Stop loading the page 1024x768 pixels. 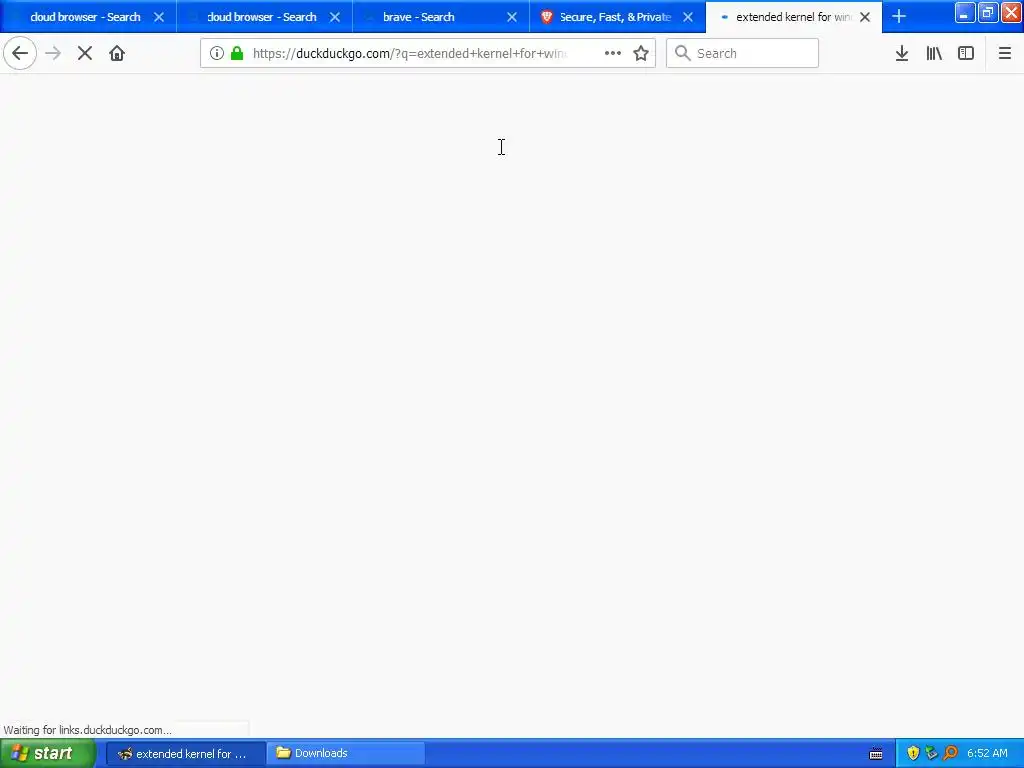click(85, 54)
